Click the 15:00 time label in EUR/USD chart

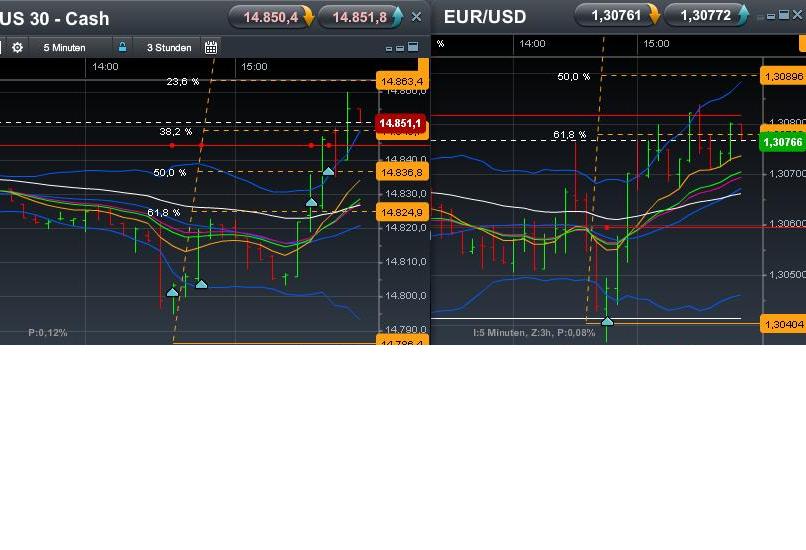(656, 44)
